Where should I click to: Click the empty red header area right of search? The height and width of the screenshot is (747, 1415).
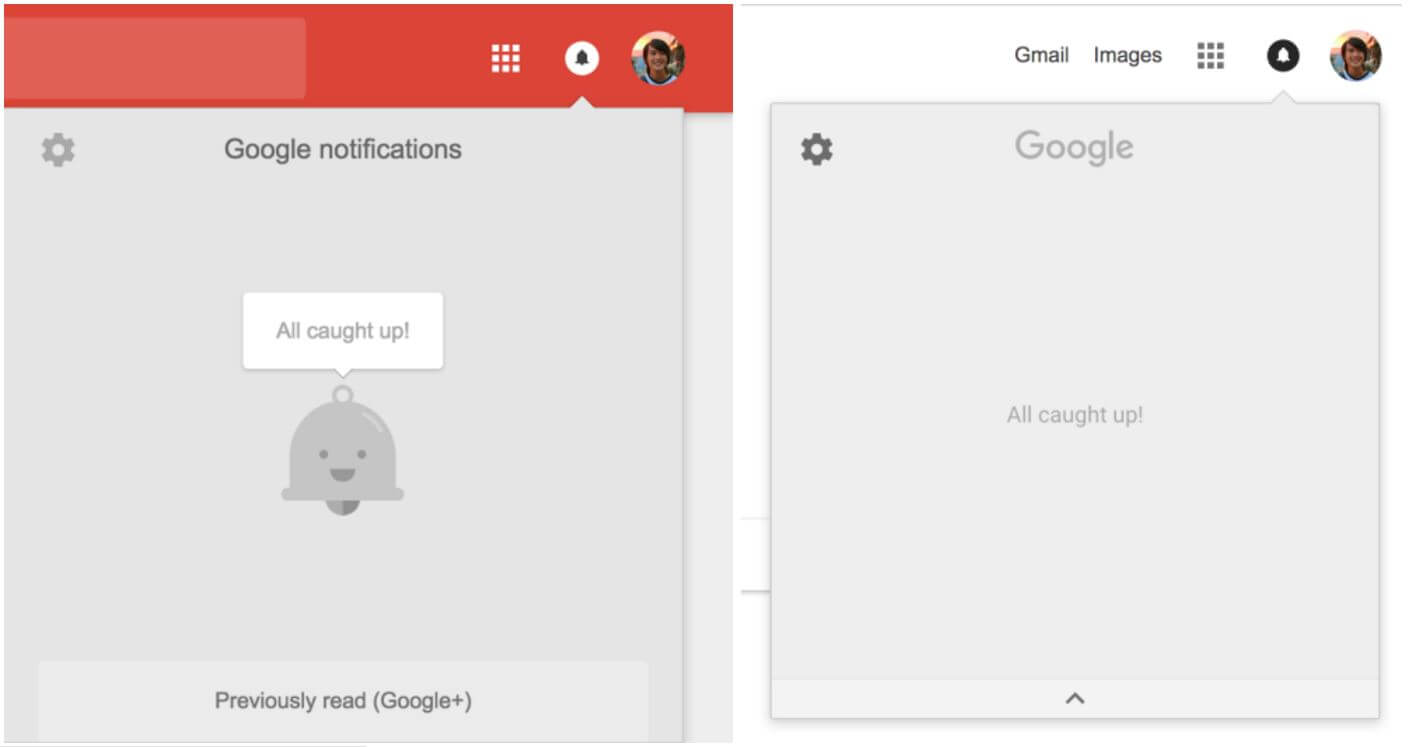click(x=400, y=58)
